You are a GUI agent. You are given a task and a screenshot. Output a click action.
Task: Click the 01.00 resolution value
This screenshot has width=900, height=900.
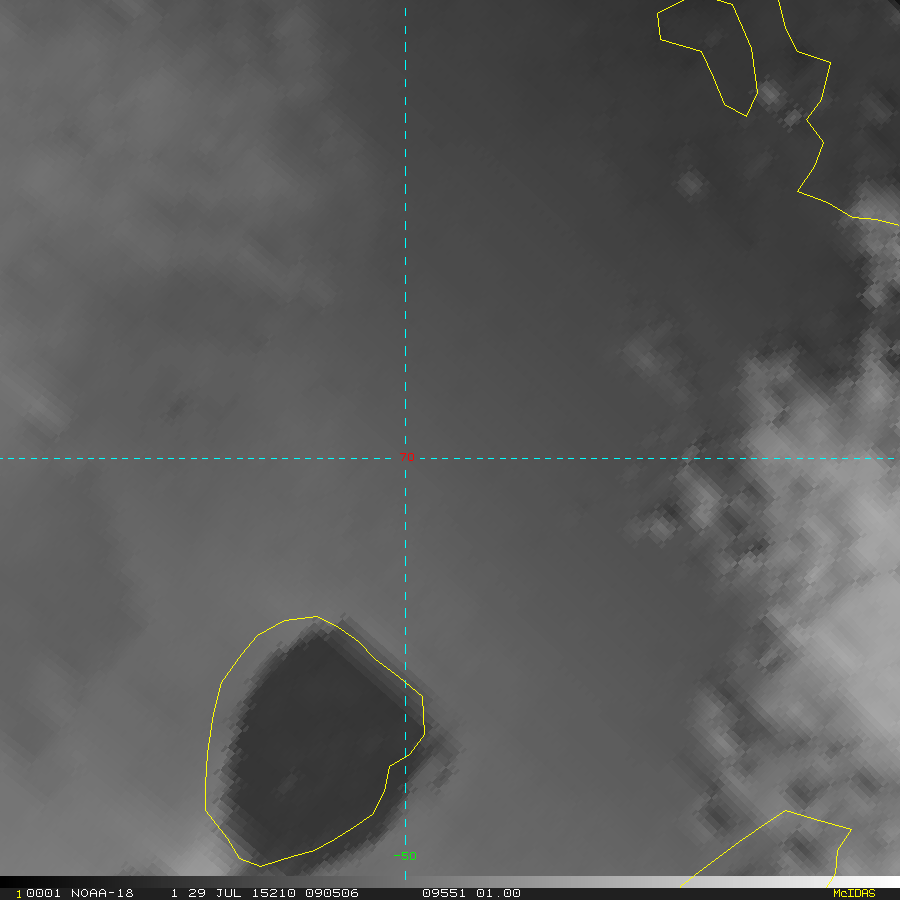pyautogui.click(x=498, y=893)
